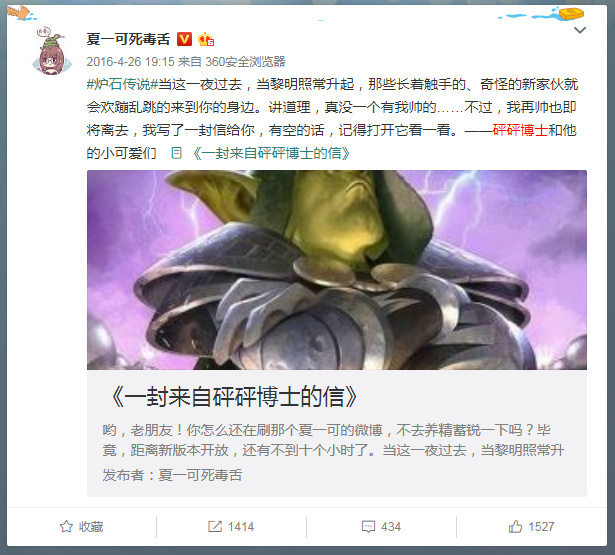Image resolution: width=615 pixels, height=555 pixels.
Task: Click the orange V verified badge
Action: click(x=184, y=39)
